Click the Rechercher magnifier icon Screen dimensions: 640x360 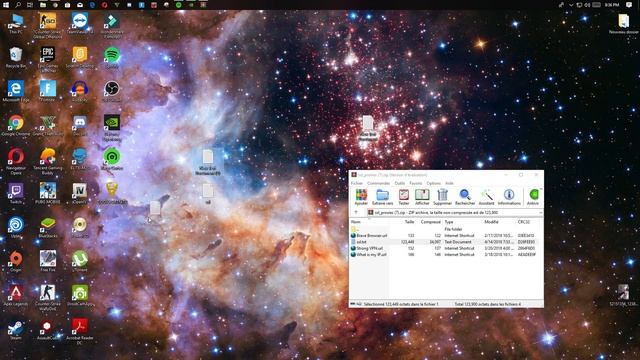pos(465,197)
